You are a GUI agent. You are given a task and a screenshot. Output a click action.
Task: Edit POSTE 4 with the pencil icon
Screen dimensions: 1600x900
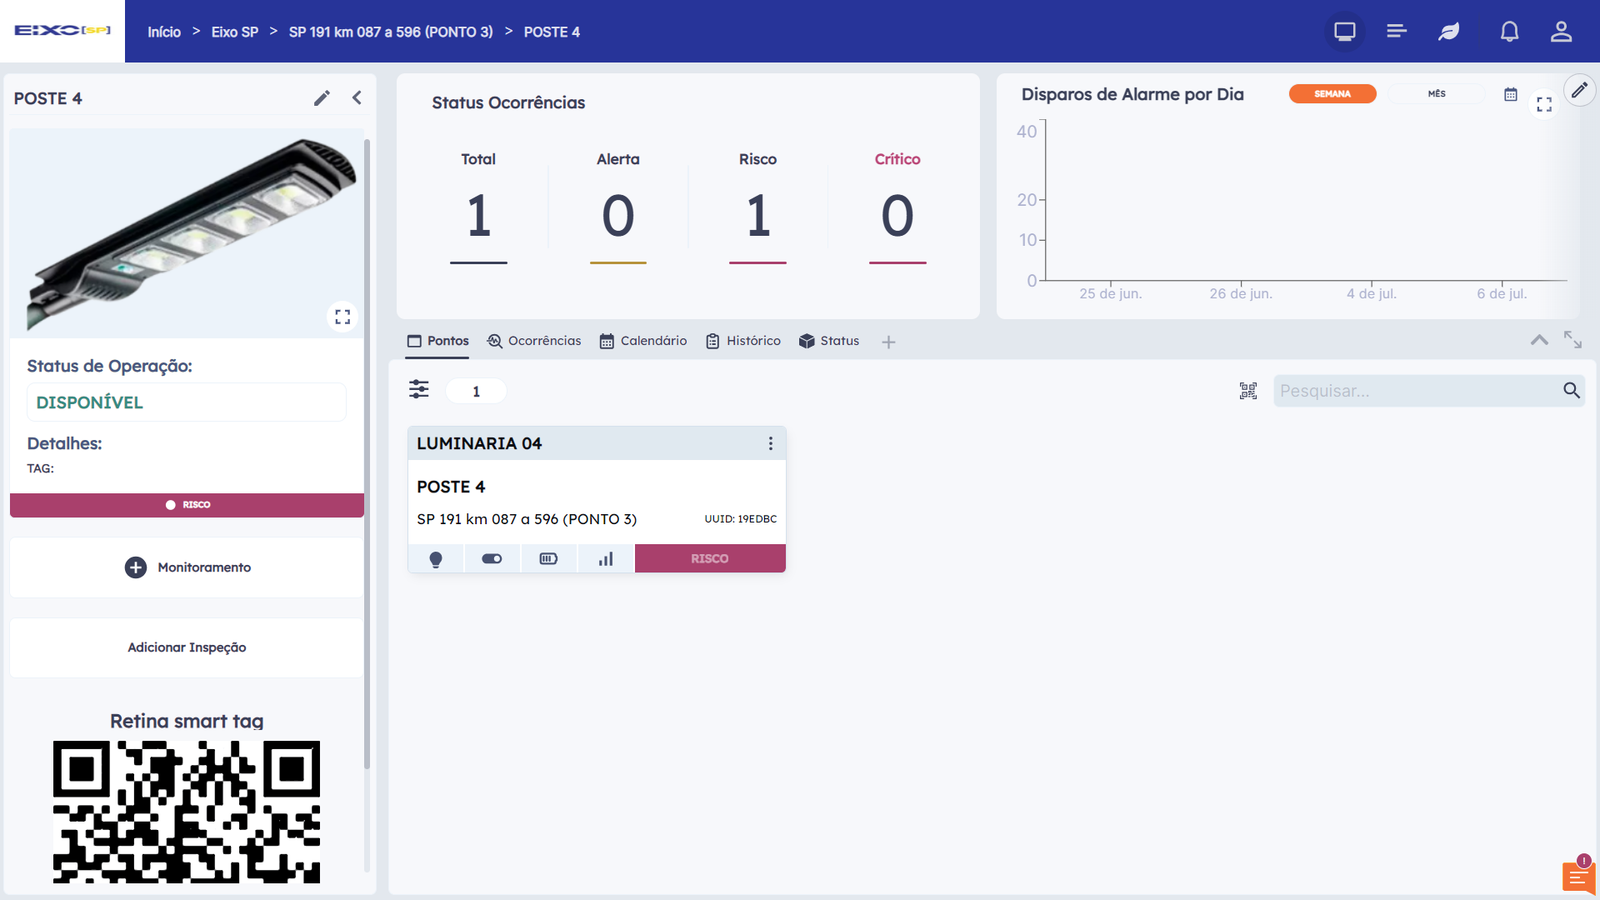322,98
